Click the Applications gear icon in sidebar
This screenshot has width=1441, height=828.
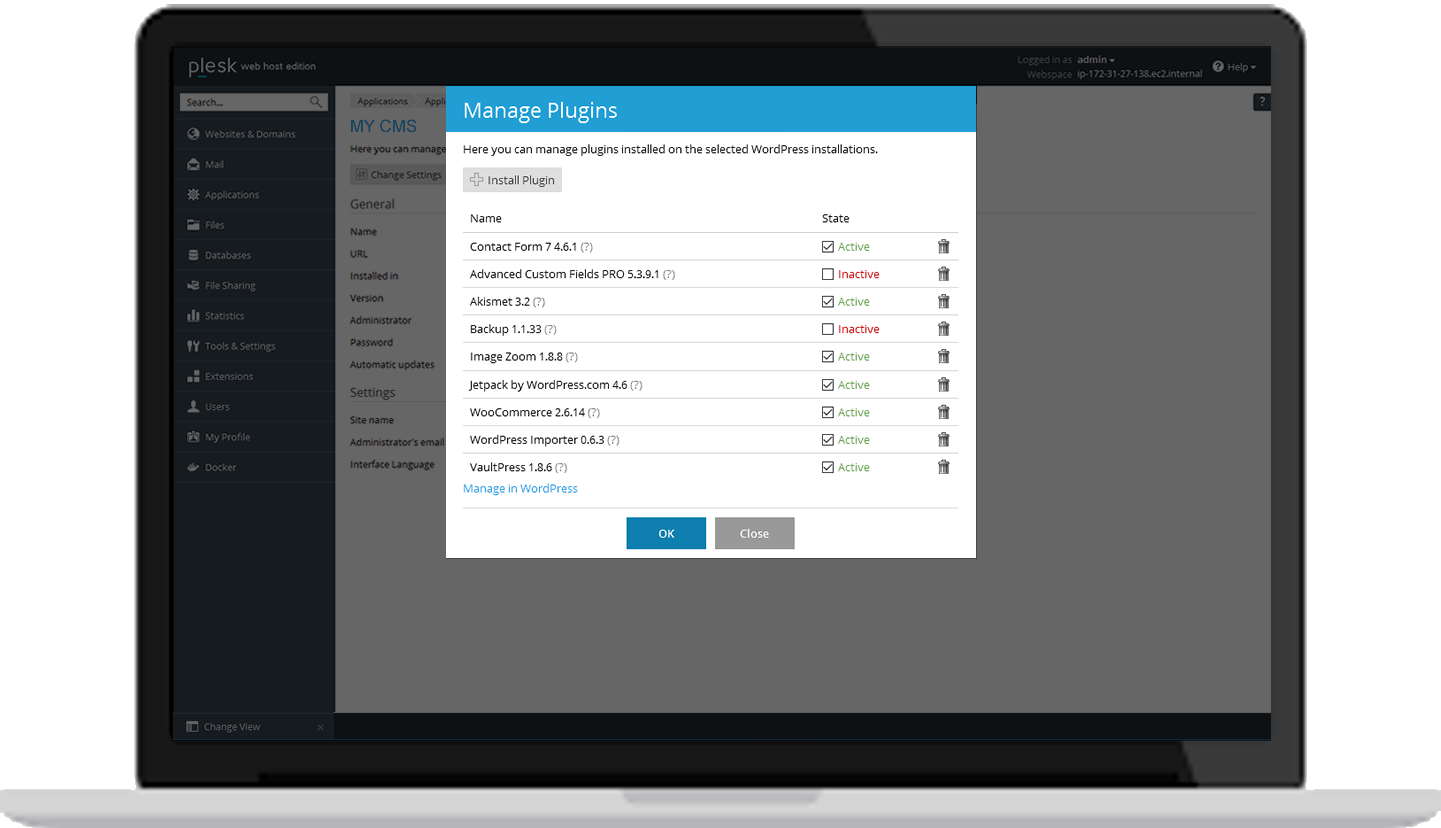tap(193, 194)
